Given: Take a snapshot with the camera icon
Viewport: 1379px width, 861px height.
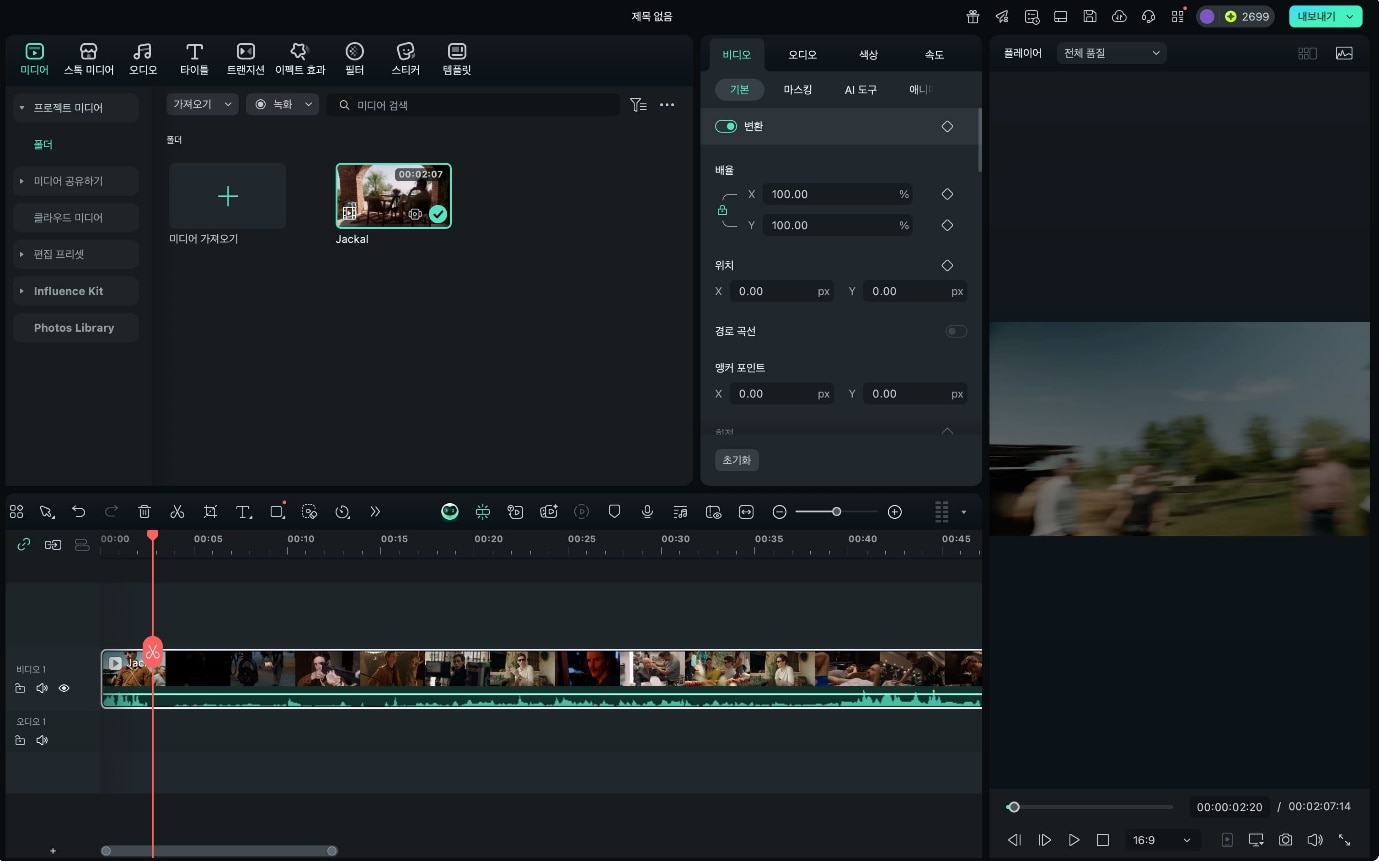Looking at the screenshot, I should click(1286, 840).
